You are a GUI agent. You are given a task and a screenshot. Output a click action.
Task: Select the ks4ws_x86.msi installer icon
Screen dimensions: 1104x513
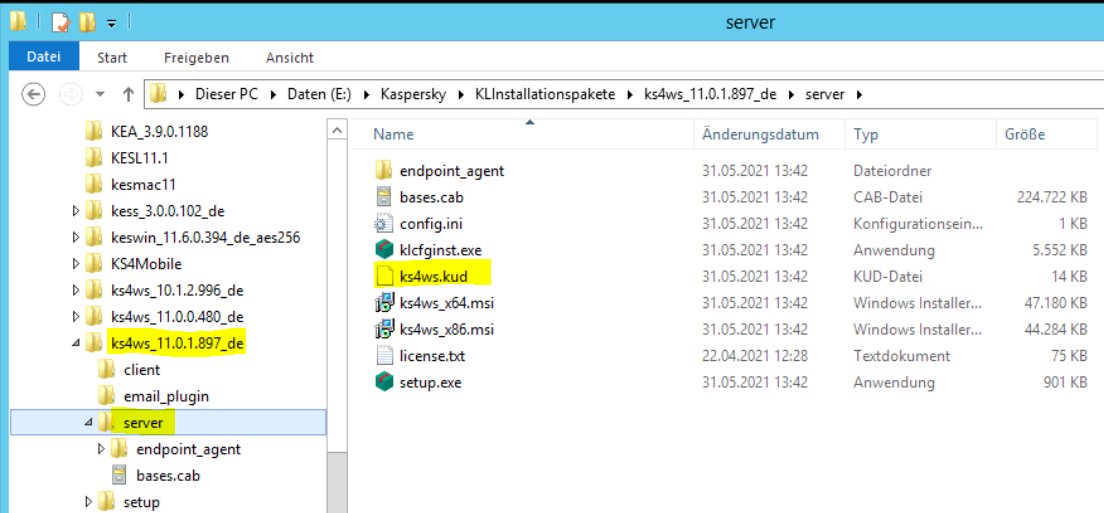coord(383,329)
